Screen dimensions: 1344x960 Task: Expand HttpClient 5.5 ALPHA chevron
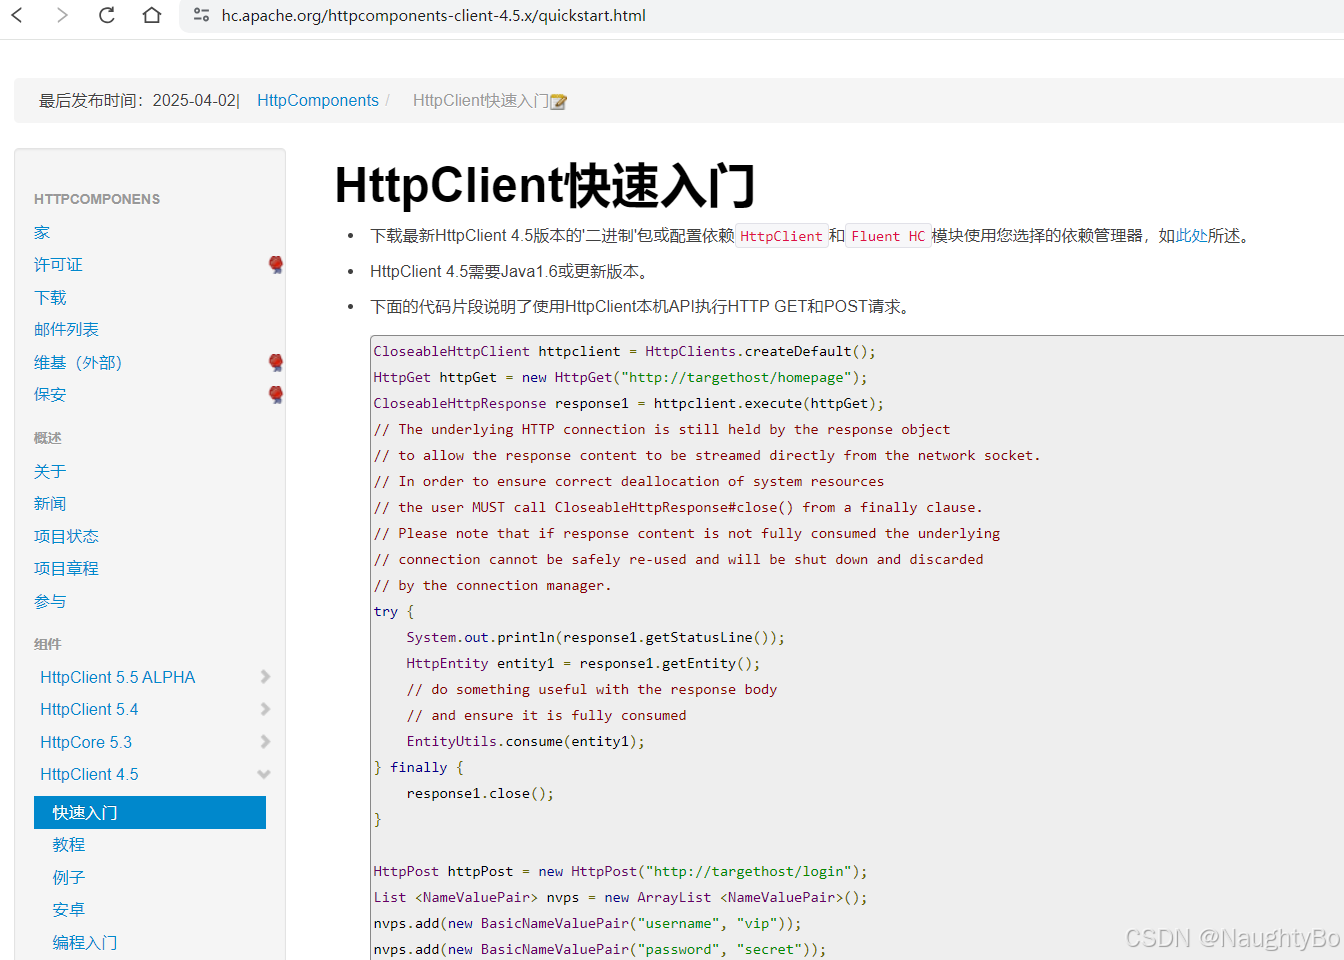point(265,677)
